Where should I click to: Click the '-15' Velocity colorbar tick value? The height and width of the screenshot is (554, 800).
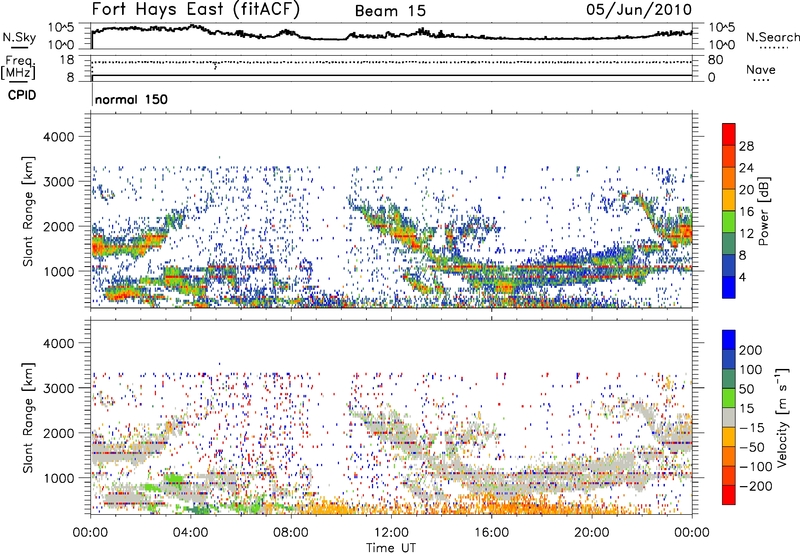click(x=752, y=428)
